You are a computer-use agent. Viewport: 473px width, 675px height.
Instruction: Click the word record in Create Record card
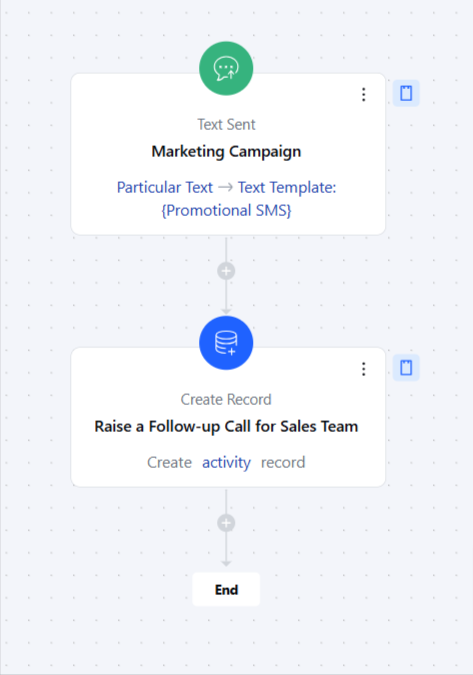283,462
